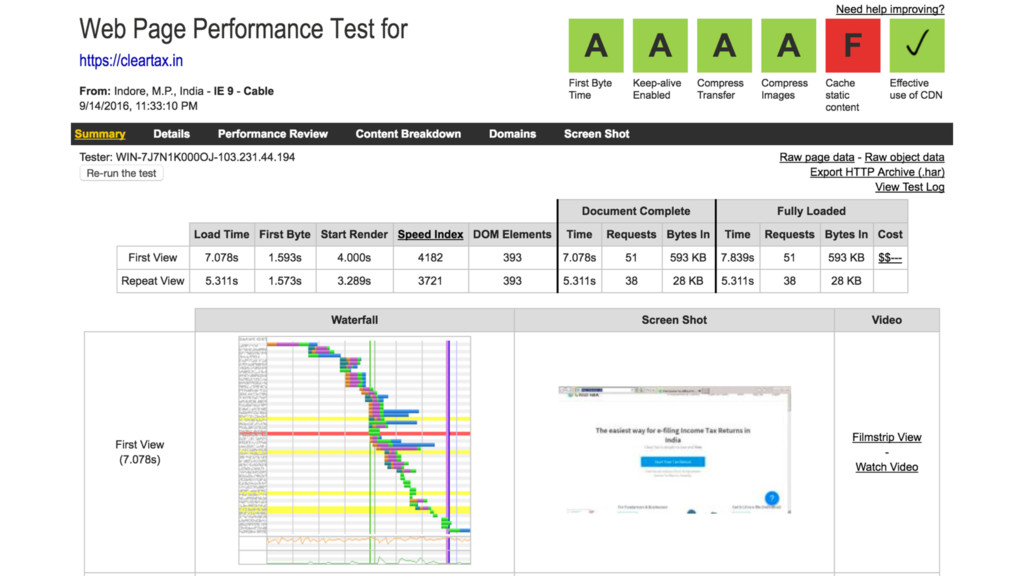Click the Start Render value 3.289s
Viewport: 1024px width, 576px height.
pyautogui.click(x=354, y=281)
